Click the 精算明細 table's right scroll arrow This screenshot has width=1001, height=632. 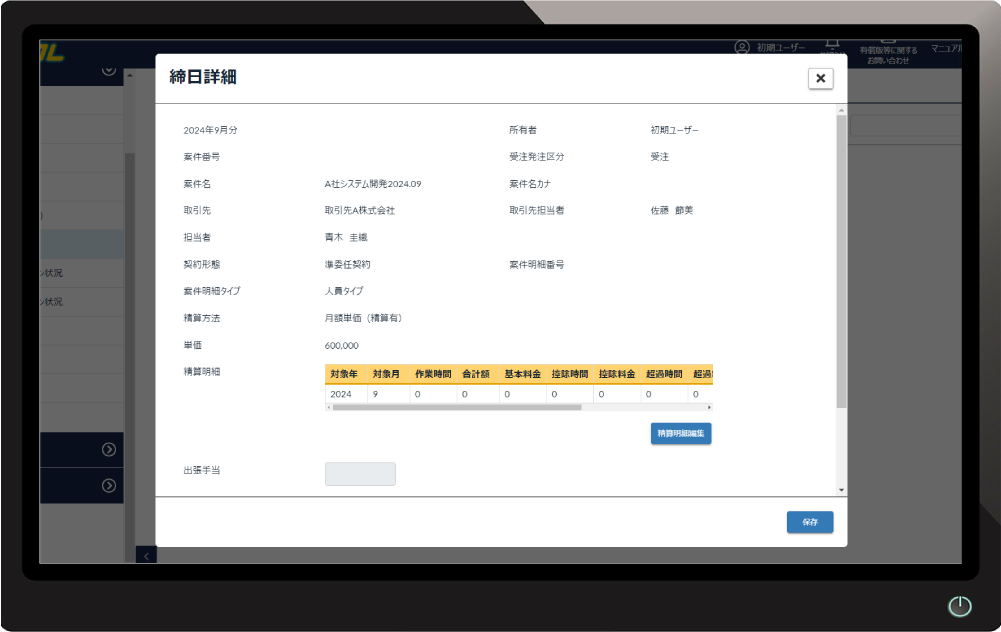point(709,408)
